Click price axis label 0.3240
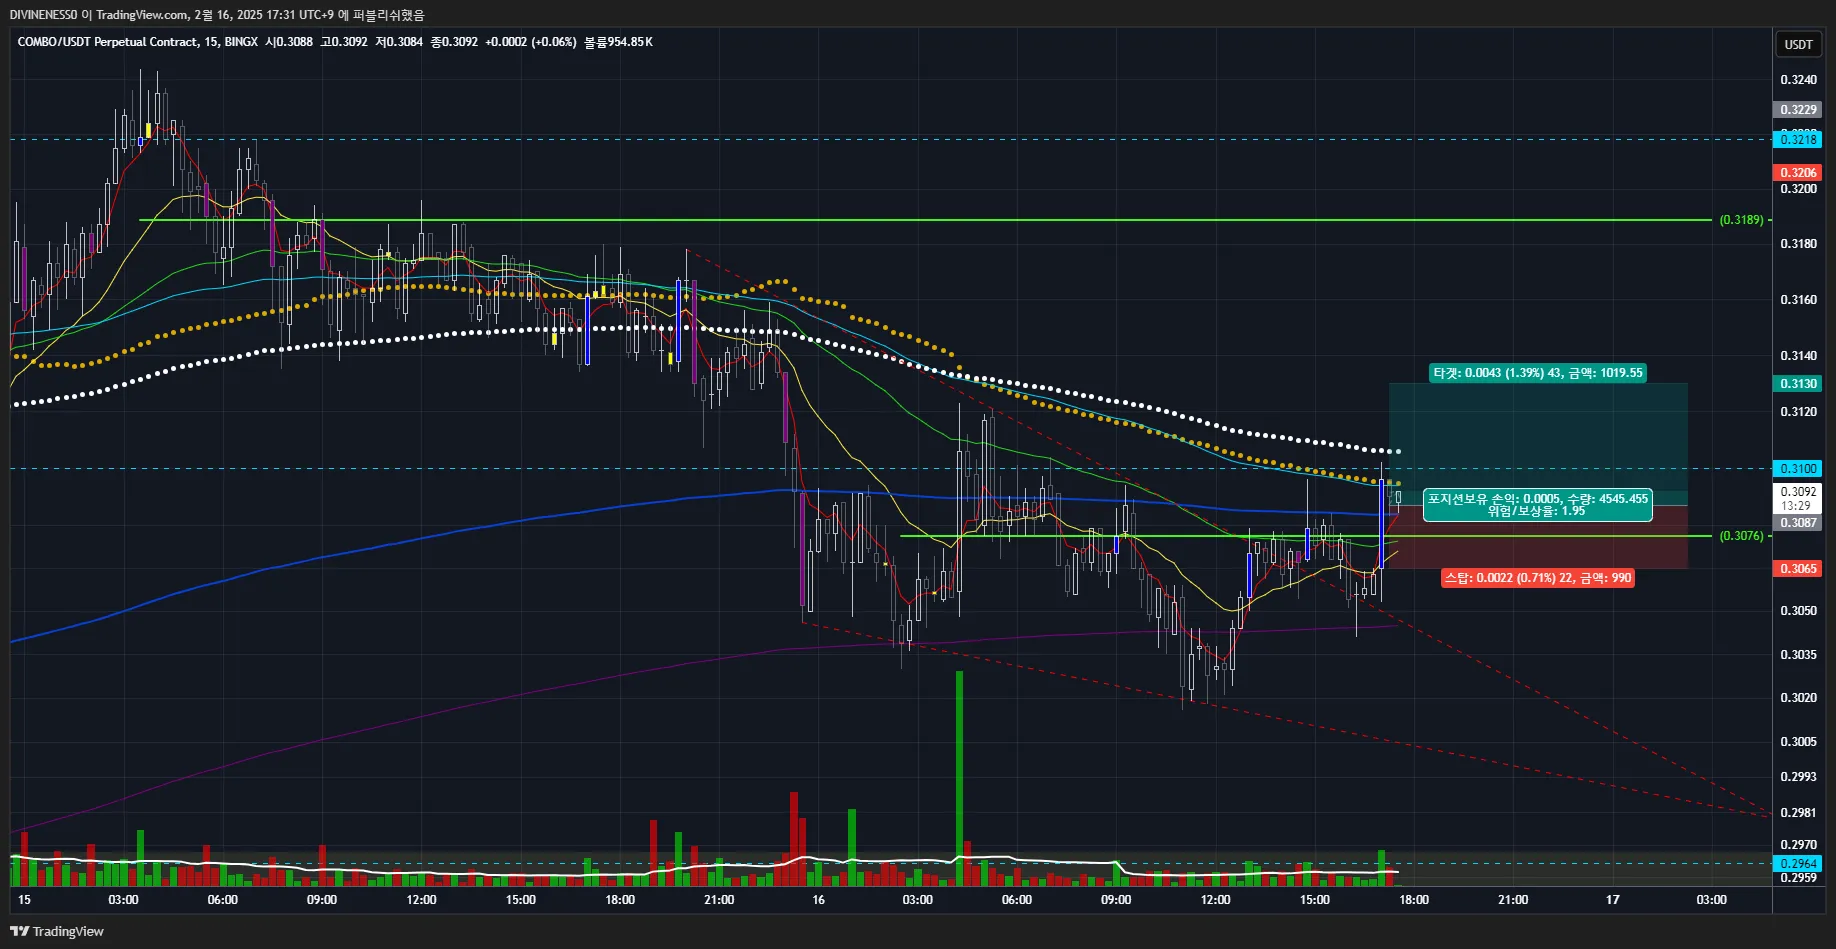This screenshot has height=949, width=1836. click(1798, 80)
